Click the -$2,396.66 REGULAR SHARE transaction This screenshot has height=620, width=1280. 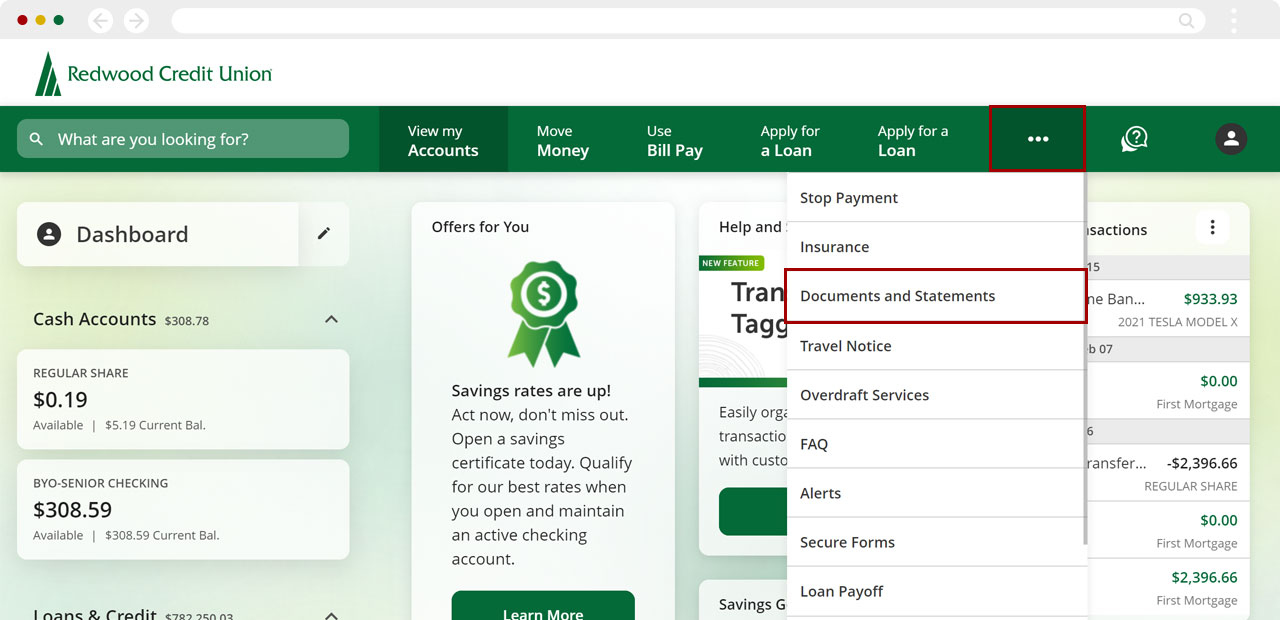(x=1168, y=474)
